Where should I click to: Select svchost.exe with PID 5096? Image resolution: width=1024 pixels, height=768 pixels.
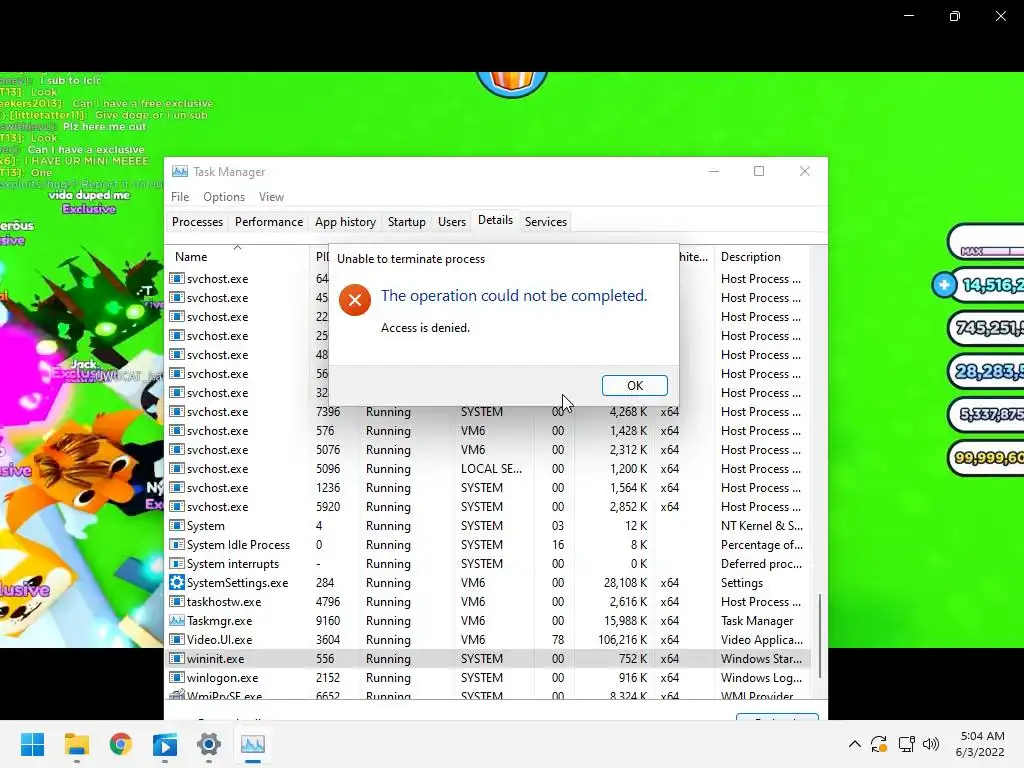[x=488, y=469]
